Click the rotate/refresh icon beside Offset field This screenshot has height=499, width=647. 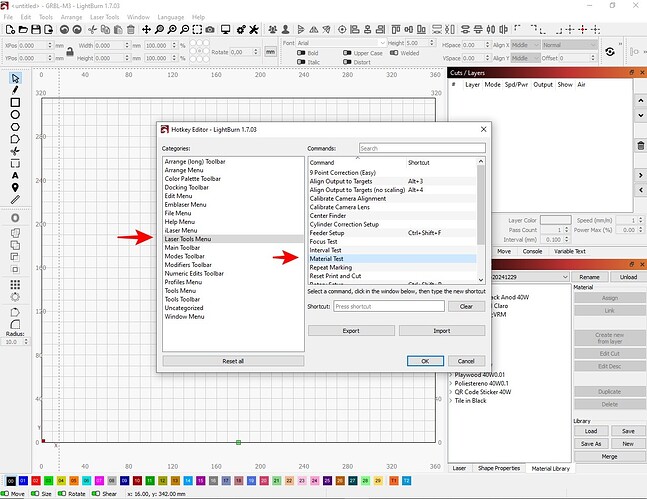pyautogui.click(x=610, y=52)
